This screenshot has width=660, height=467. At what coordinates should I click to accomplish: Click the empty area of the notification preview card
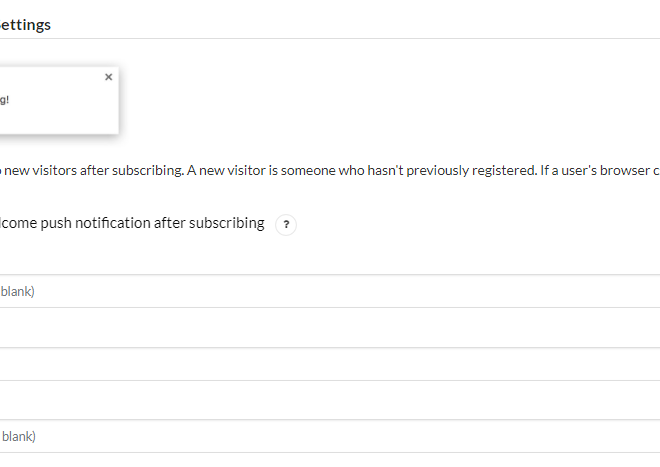click(59, 116)
